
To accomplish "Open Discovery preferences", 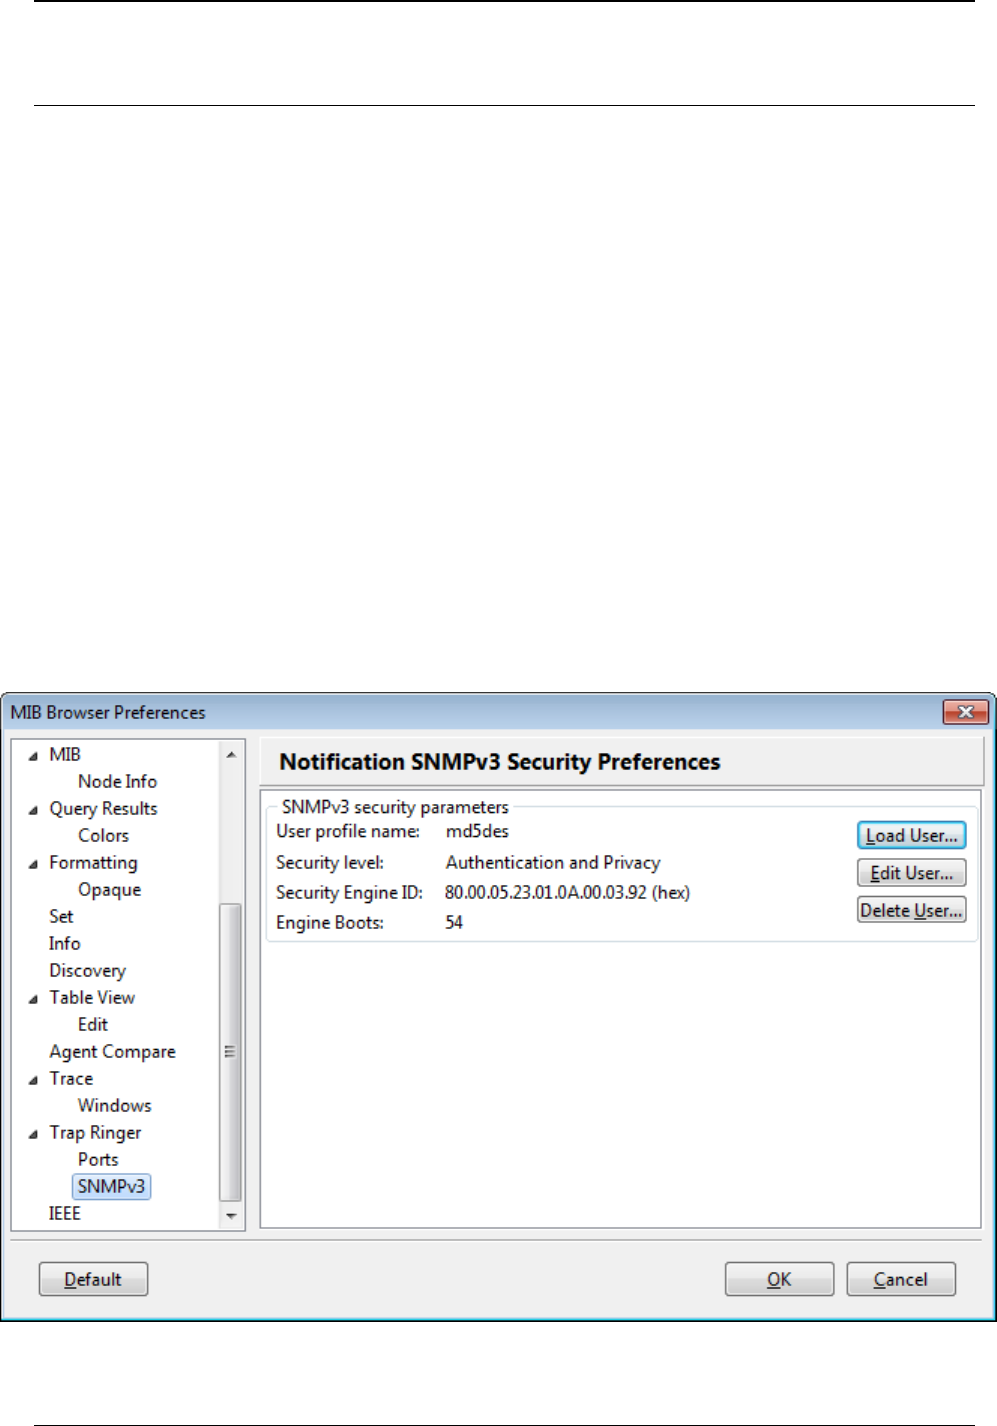I will point(87,970).
